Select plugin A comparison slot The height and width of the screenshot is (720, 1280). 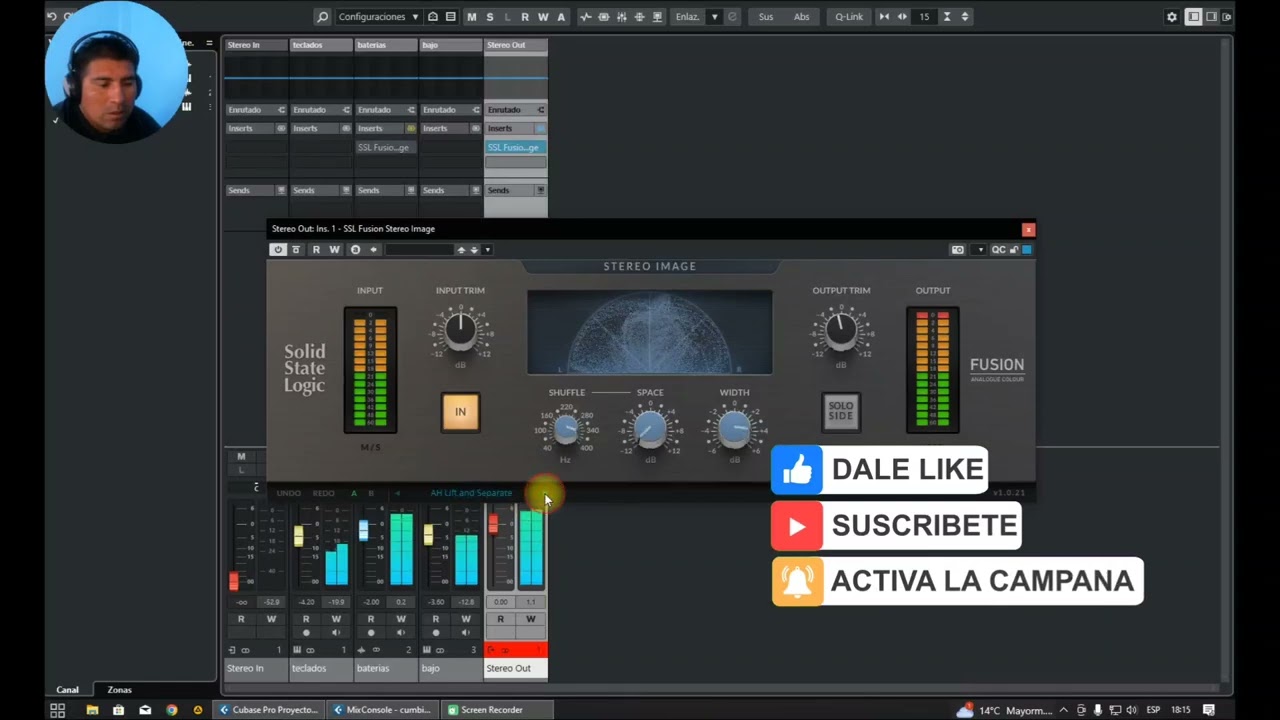354,493
